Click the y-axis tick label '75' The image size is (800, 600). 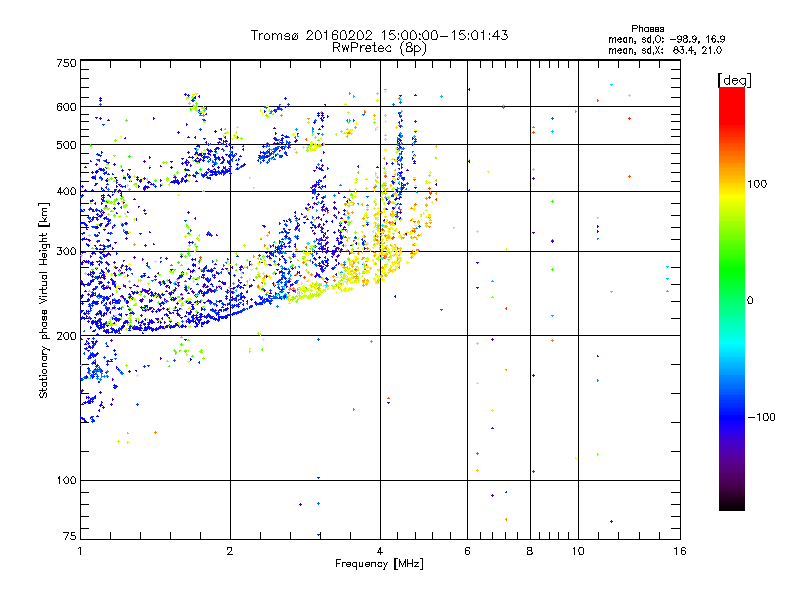pos(70,536)
